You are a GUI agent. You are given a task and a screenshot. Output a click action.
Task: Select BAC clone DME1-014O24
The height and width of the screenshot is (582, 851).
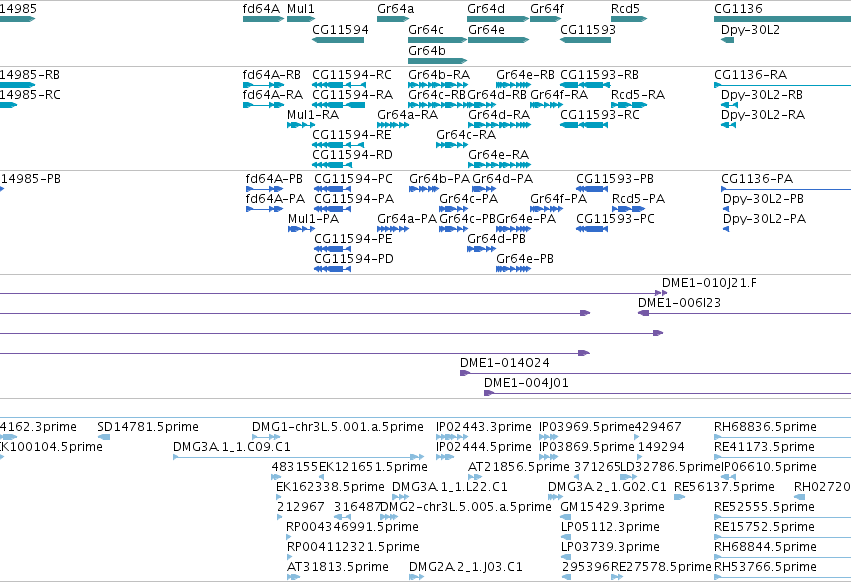click(x=656, y=373)
